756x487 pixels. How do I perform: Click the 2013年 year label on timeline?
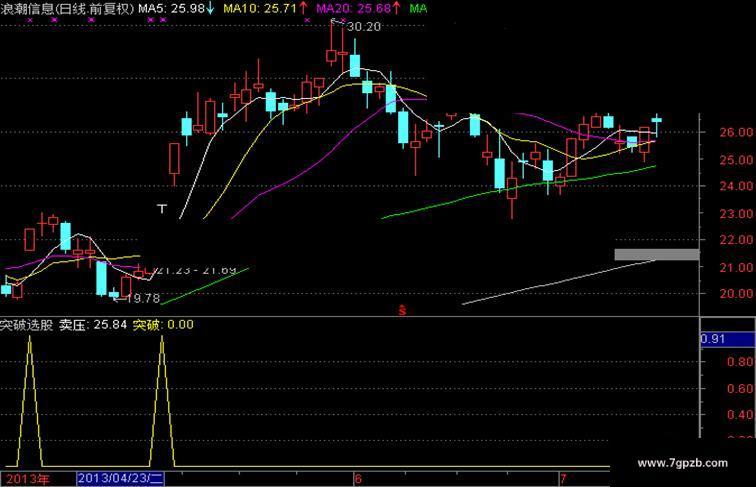(27, 479)
